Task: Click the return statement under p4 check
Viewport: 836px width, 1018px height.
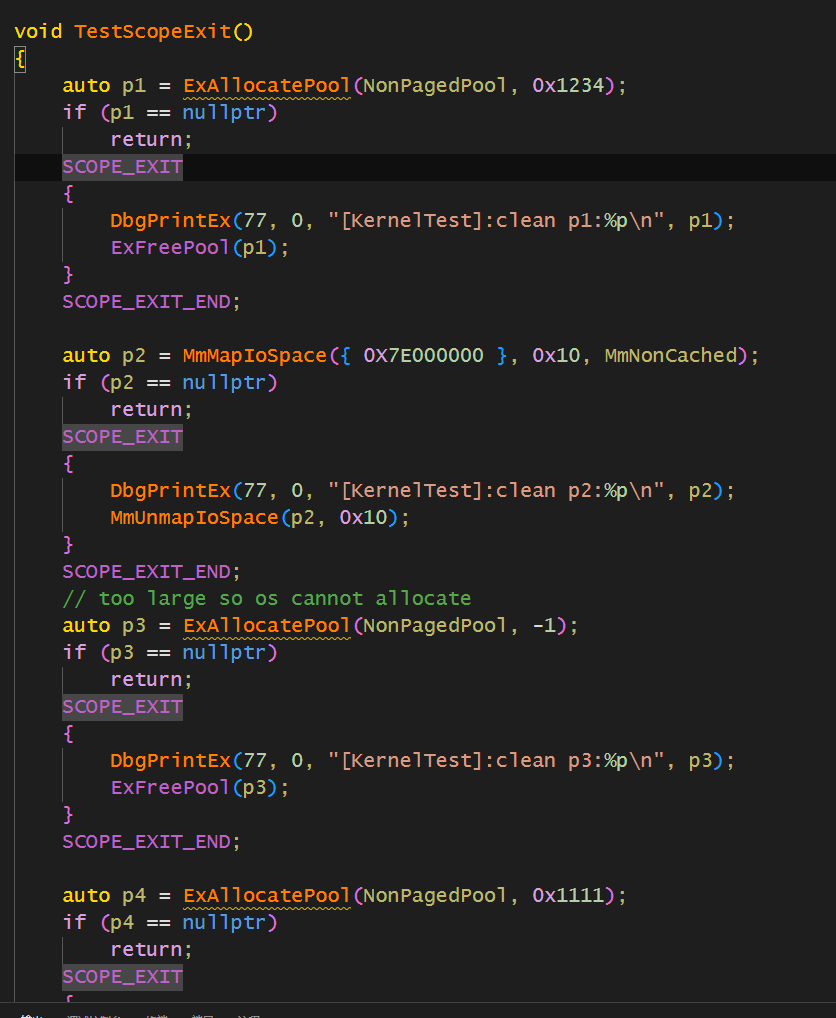Action: (151, 949)
